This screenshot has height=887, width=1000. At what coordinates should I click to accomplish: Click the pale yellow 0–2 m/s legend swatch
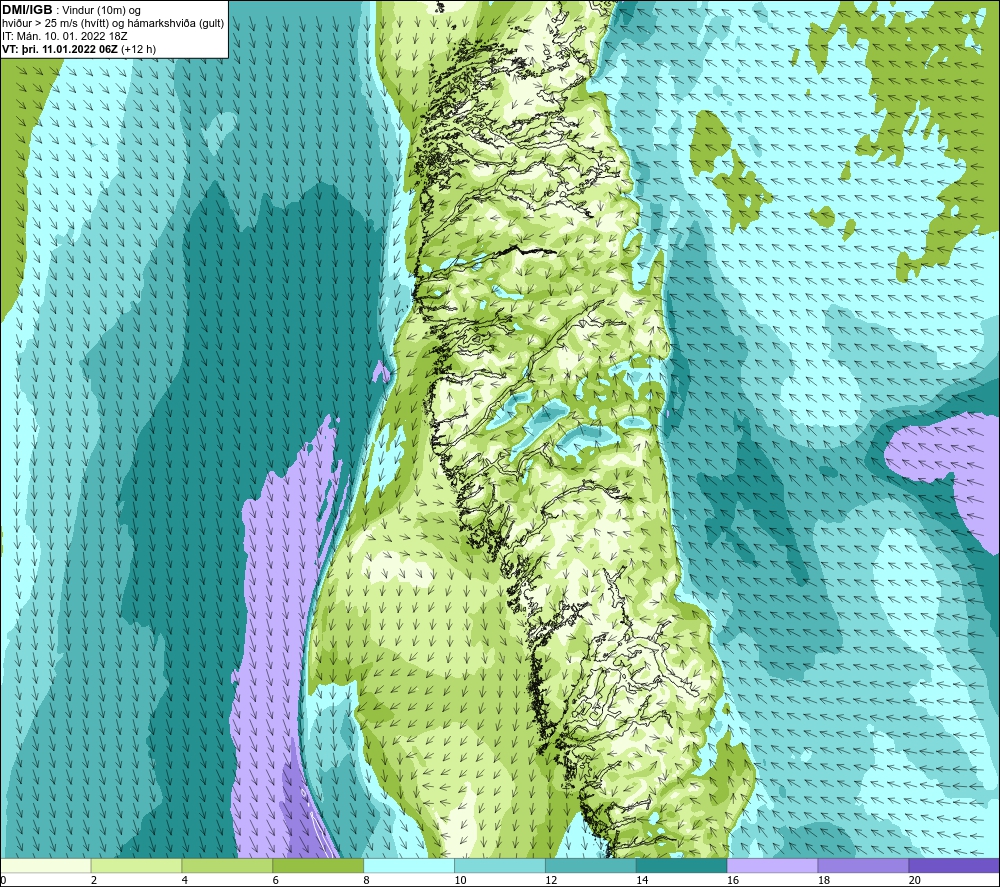pos(45,866)
